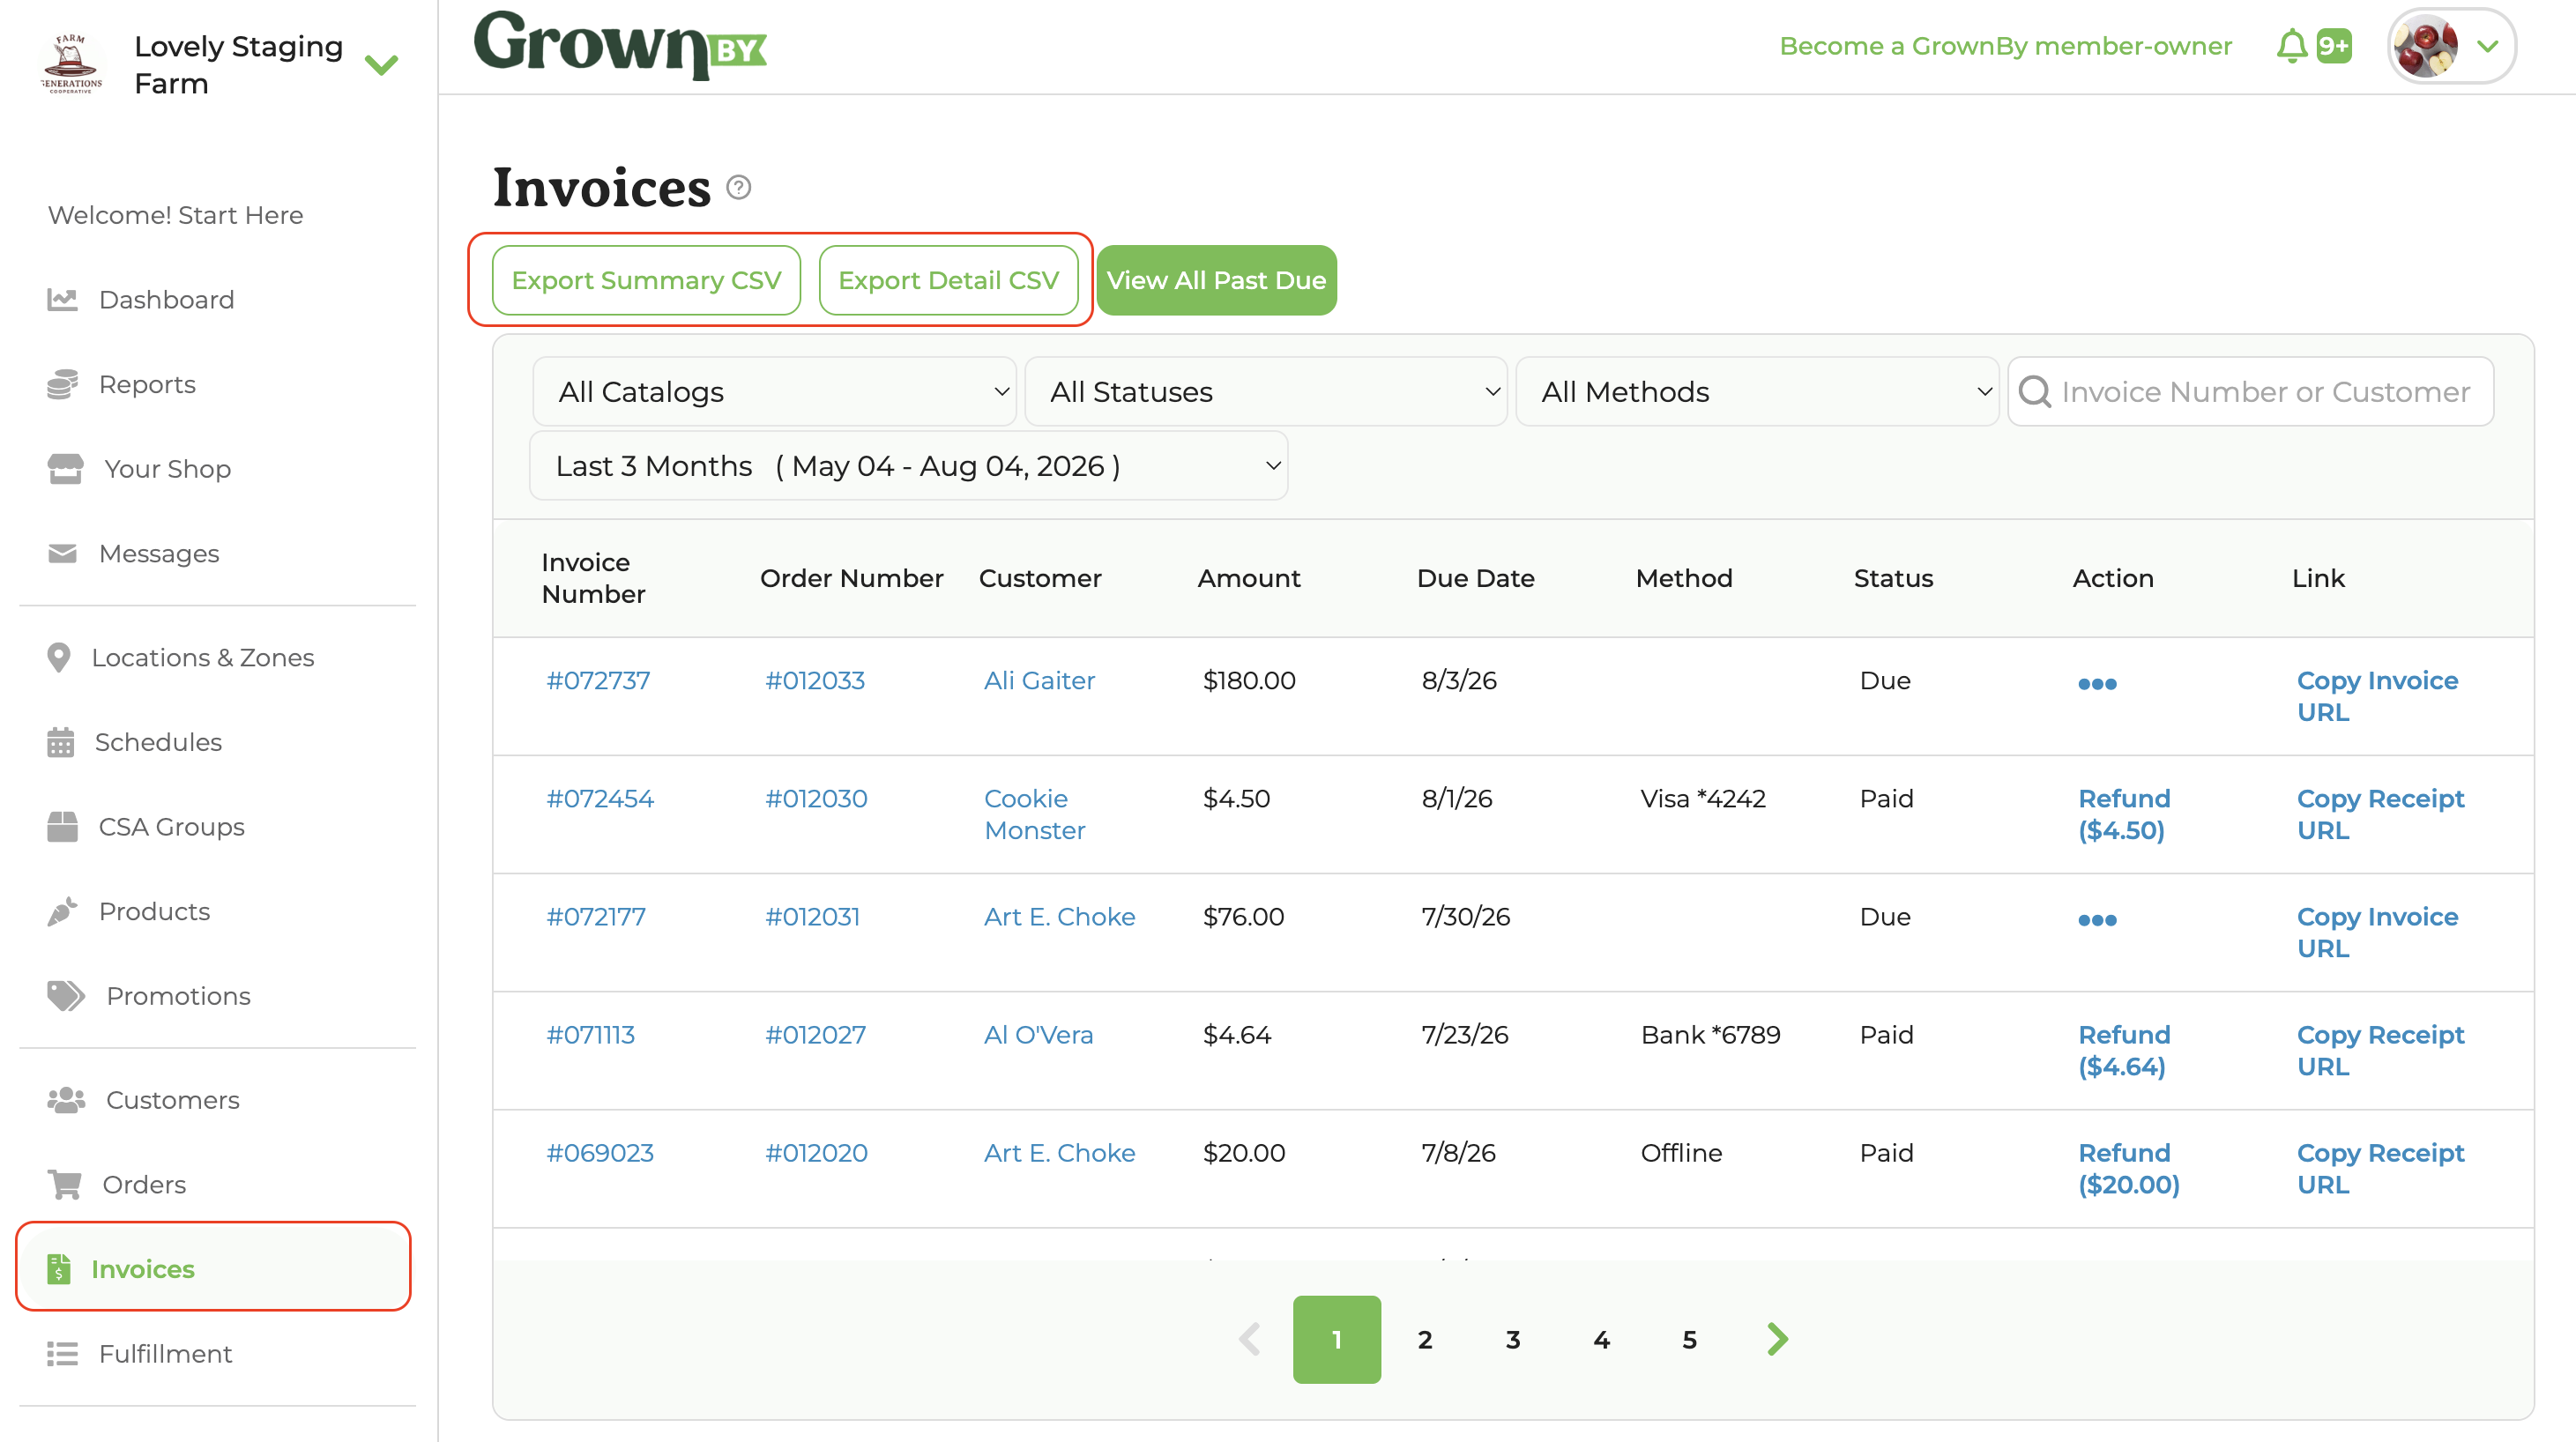Copy Invoice URL for invoice #072177
The image size is (2576, 1442).
pyautogui.click(x=2377, y=932)
